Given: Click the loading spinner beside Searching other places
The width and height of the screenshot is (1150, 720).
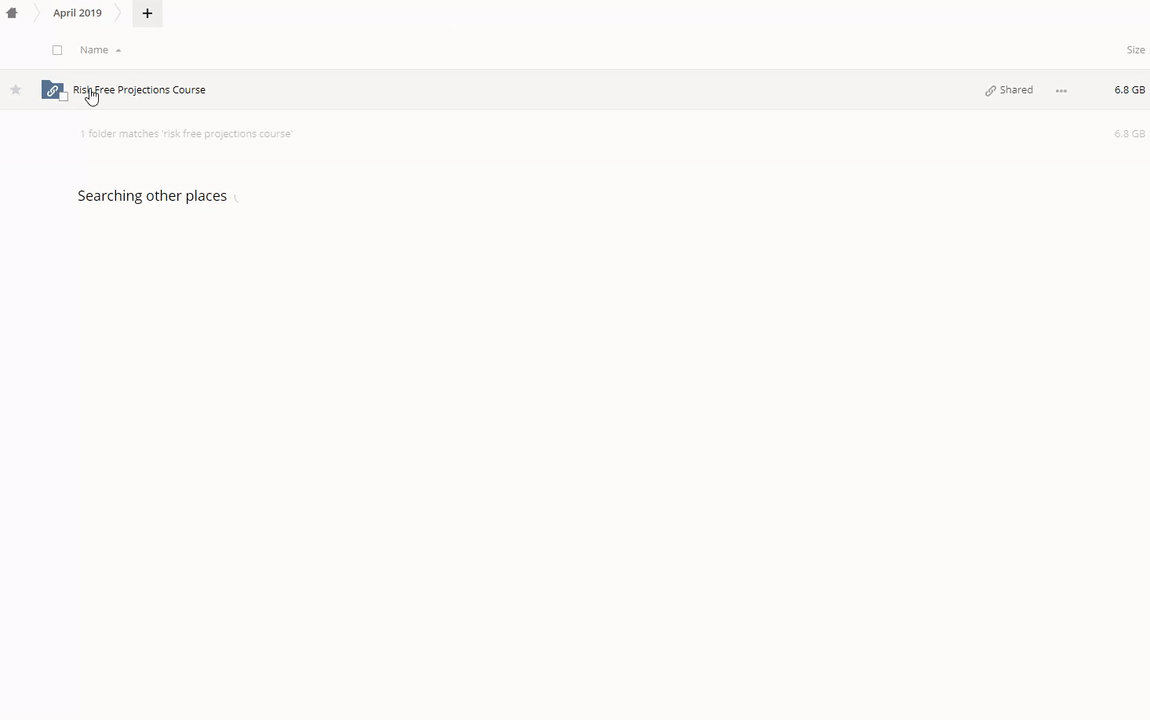Looking at the screenshot, I should pyautogui.click(x=236, y=197).
